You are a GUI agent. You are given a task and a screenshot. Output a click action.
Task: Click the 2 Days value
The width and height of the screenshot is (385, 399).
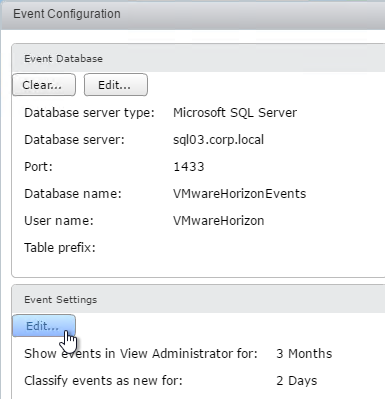coord(297,381)
